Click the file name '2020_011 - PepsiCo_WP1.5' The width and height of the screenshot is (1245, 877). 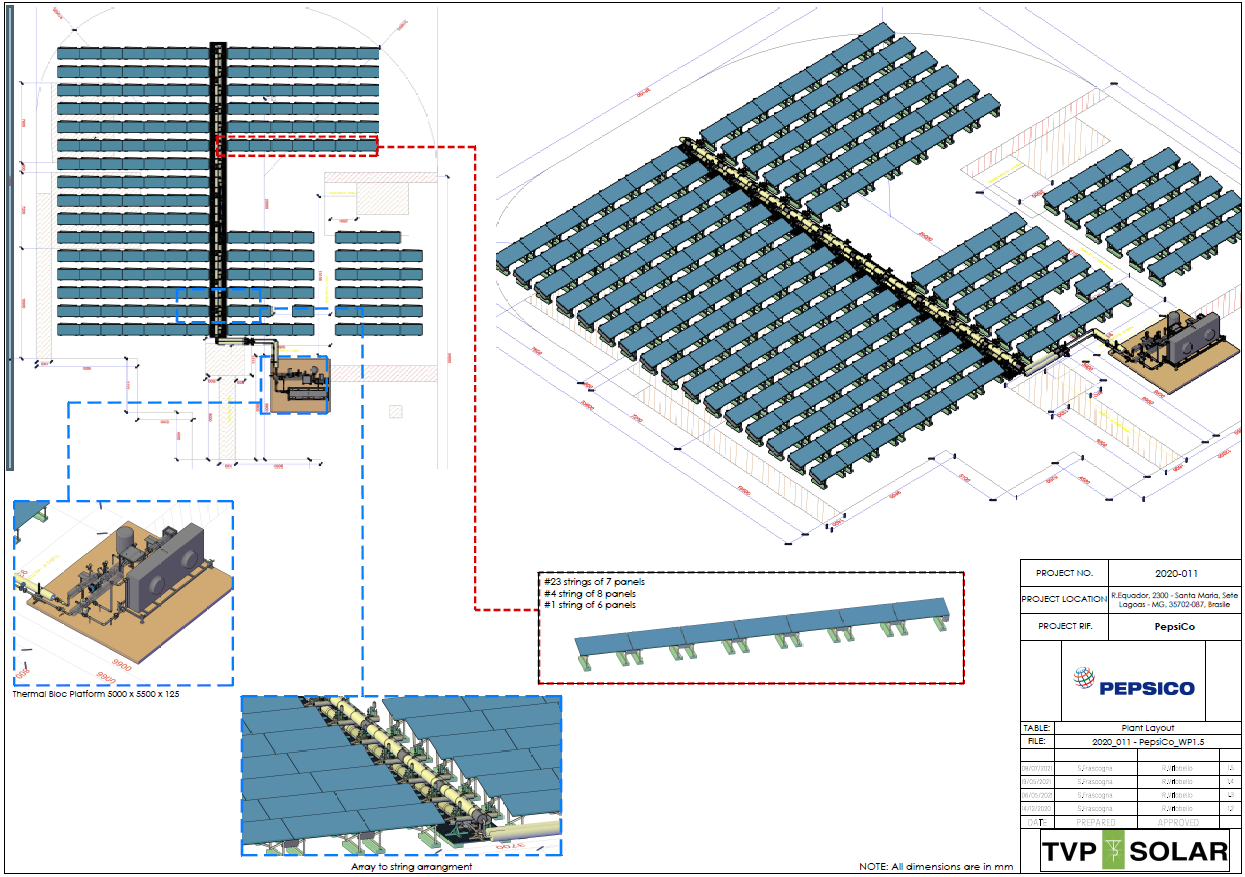coord(1146,742)
